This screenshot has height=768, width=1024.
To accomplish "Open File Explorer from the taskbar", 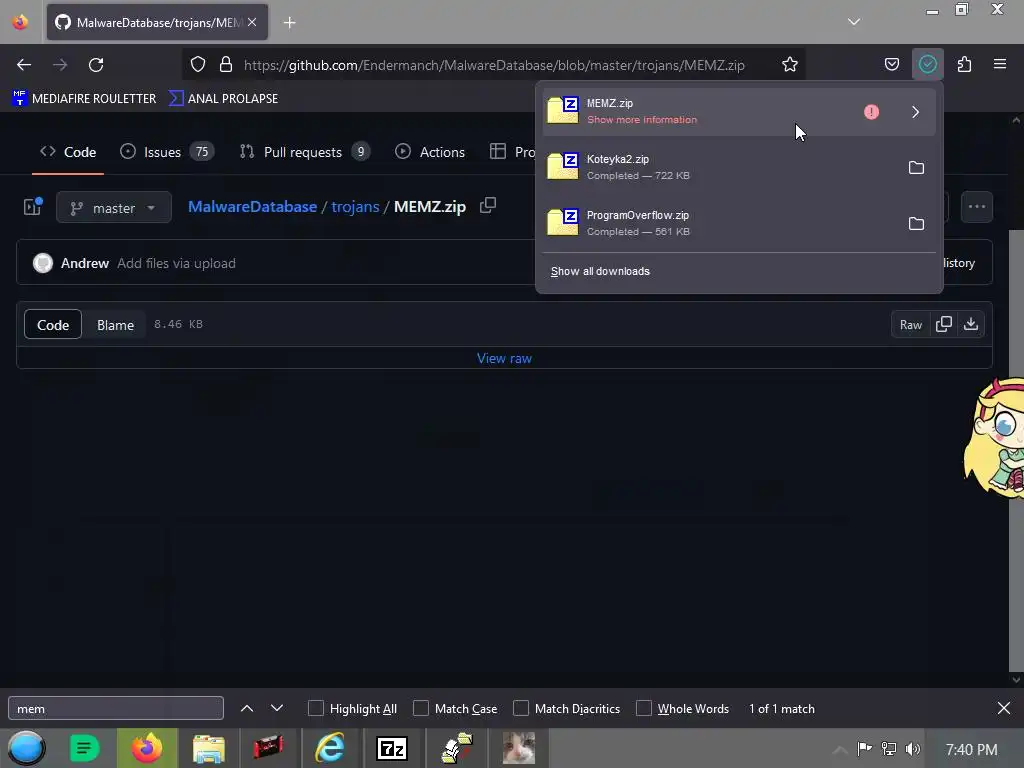I will tap(208, 748).
